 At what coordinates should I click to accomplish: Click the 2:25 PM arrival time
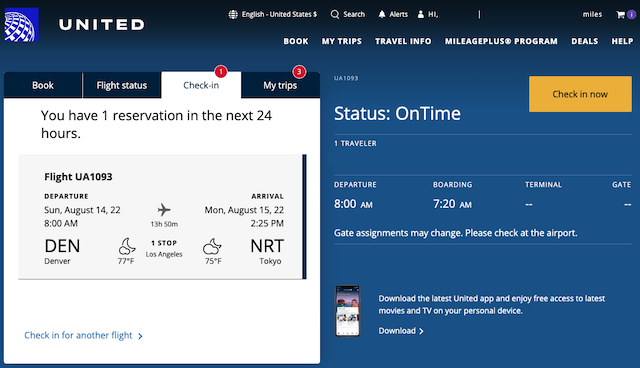point(267,224)
